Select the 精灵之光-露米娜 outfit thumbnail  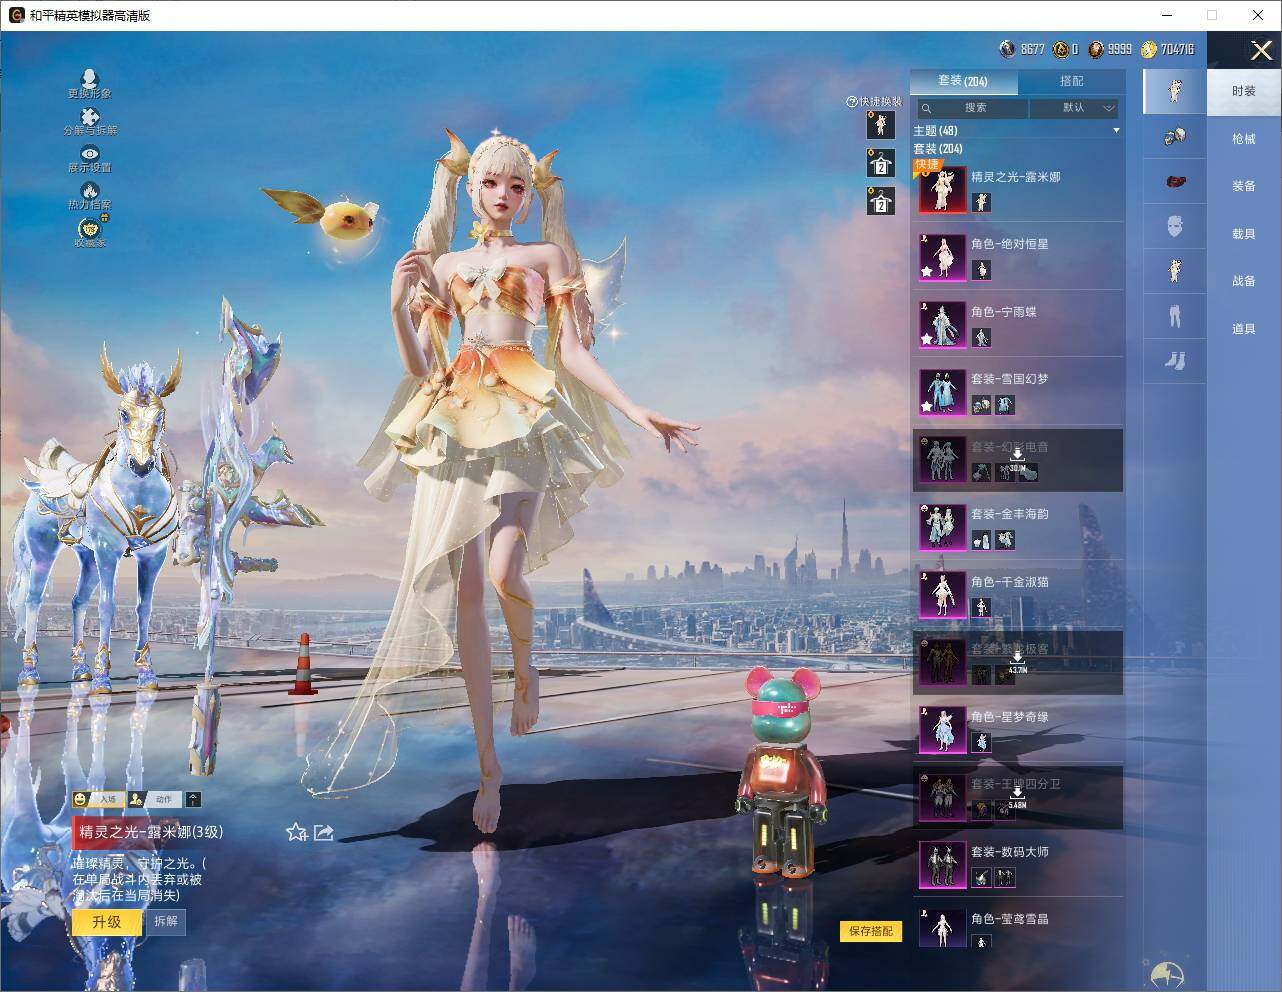[x=942, y=190]
